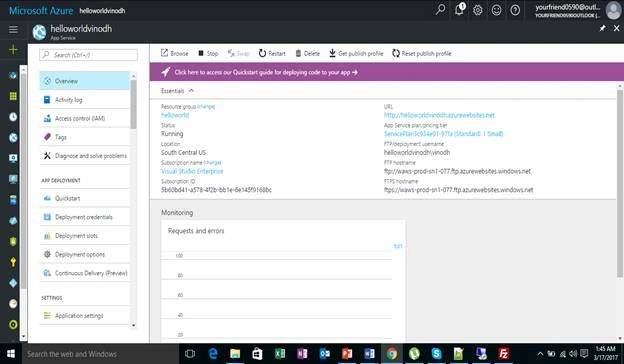The width and height of the screenshot is (624, 364).
Task: Click the main blade vertical scrollbar
Action: pyautogui.click(x=620, y=183)
